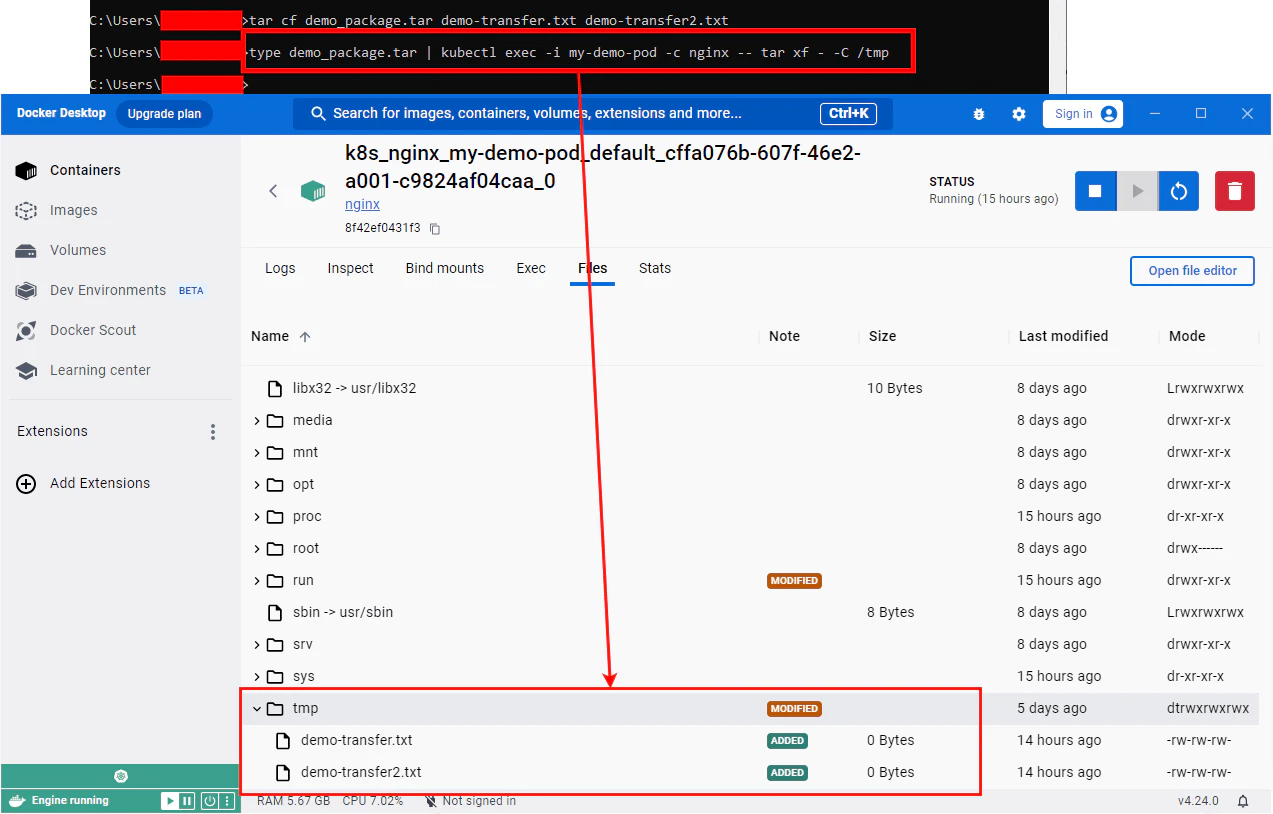
Task: Click the Open file editor button
Action: (1192, 270)
